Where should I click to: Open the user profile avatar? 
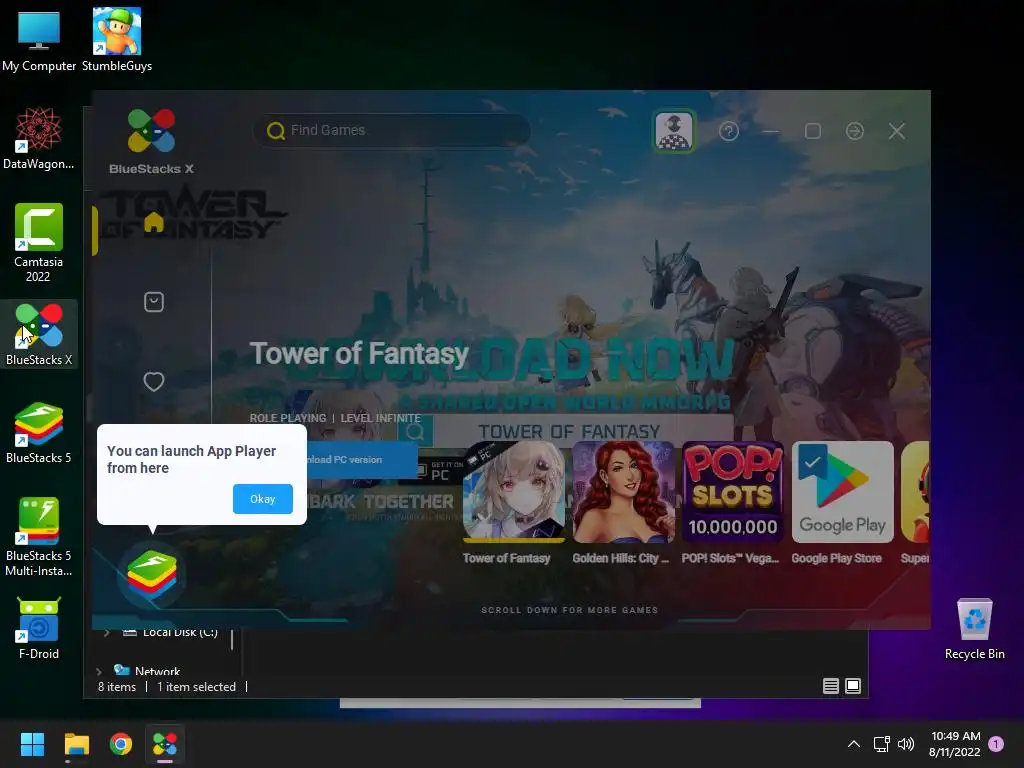(673, 131)
